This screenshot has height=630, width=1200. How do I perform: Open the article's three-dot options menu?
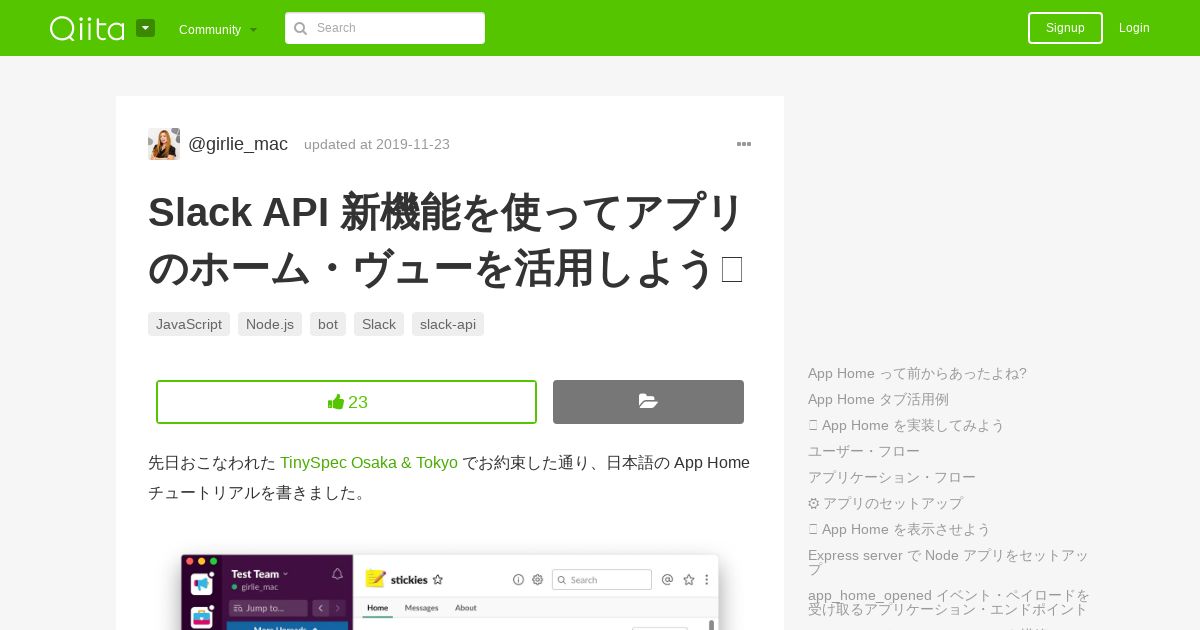tap(744, 144)
